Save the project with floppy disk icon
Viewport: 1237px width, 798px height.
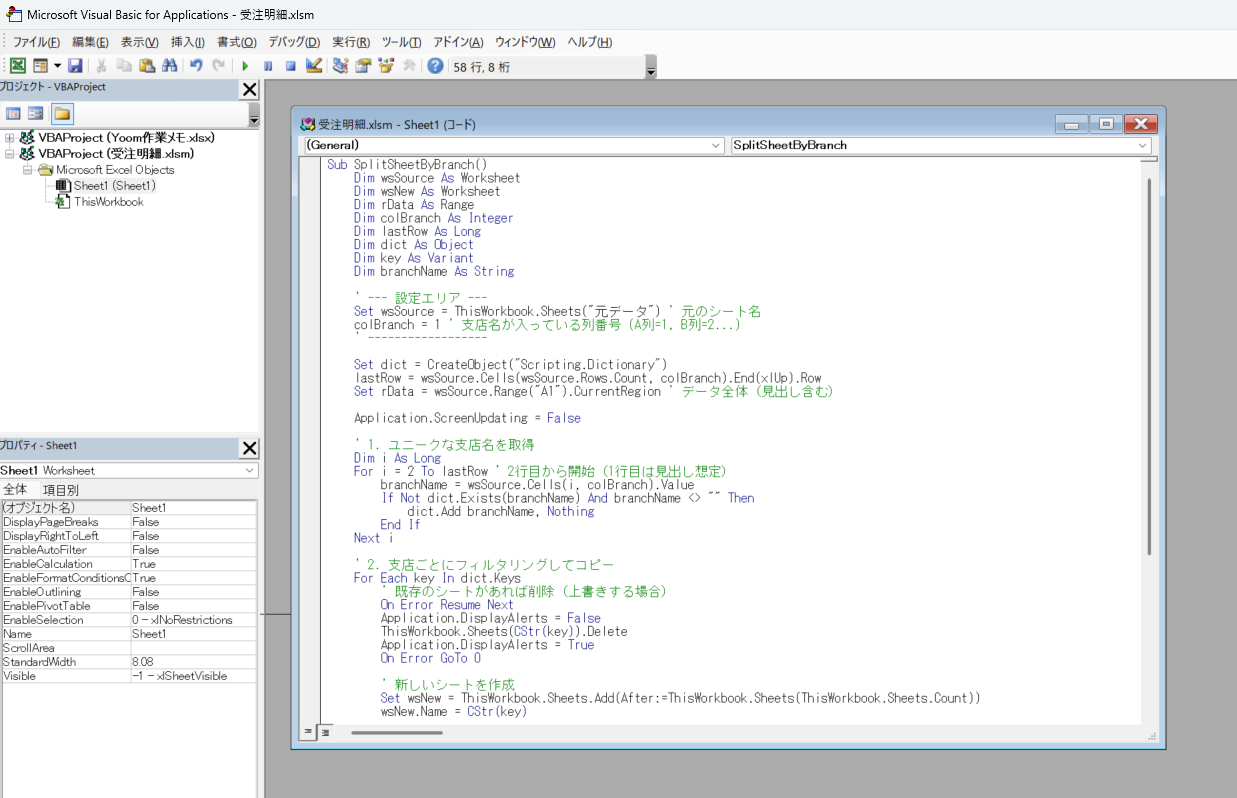coord(75,66)
